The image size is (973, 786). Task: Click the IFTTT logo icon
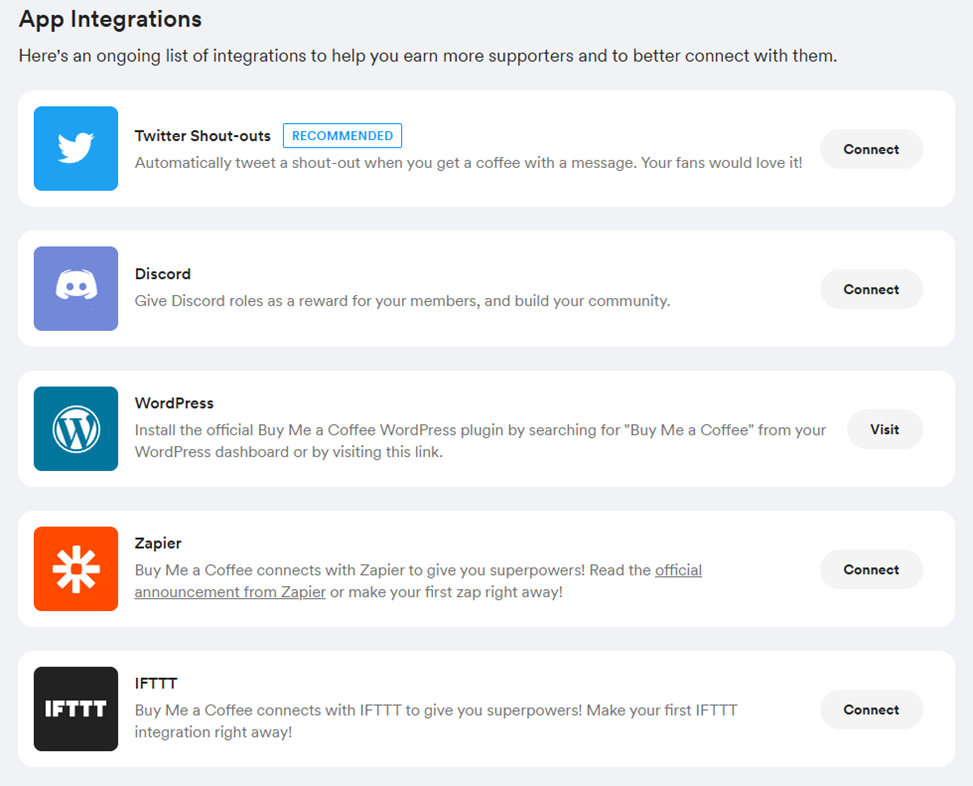point(76,709)
